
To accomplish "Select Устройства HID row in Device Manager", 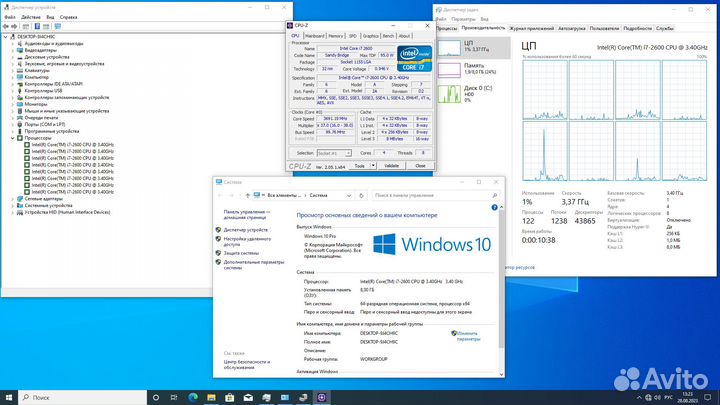I will 67,213.
